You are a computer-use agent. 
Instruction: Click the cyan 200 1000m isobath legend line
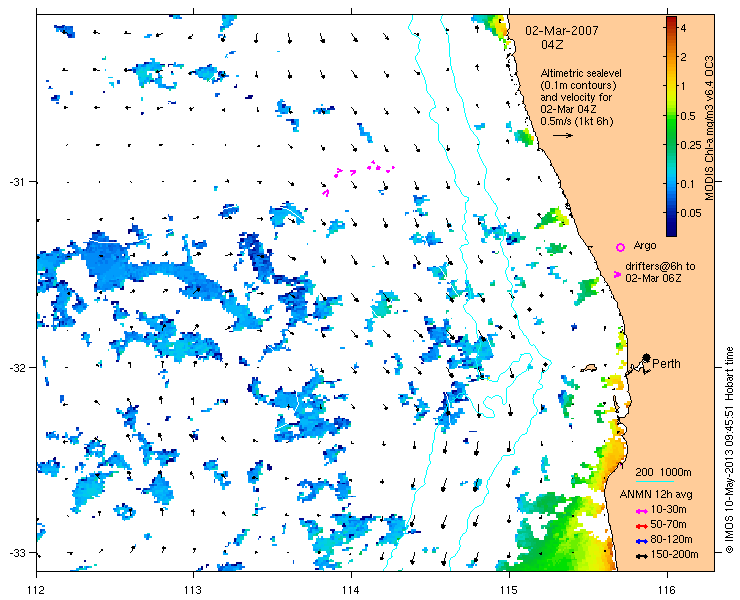pos(655,482)
